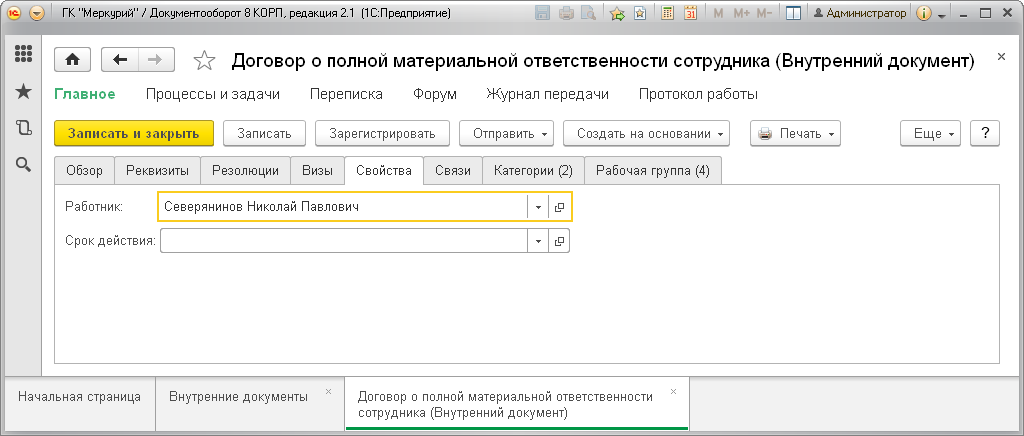Click the M- memory button
This screenshot has height=436, width=1024.
(x=764, y=13)
